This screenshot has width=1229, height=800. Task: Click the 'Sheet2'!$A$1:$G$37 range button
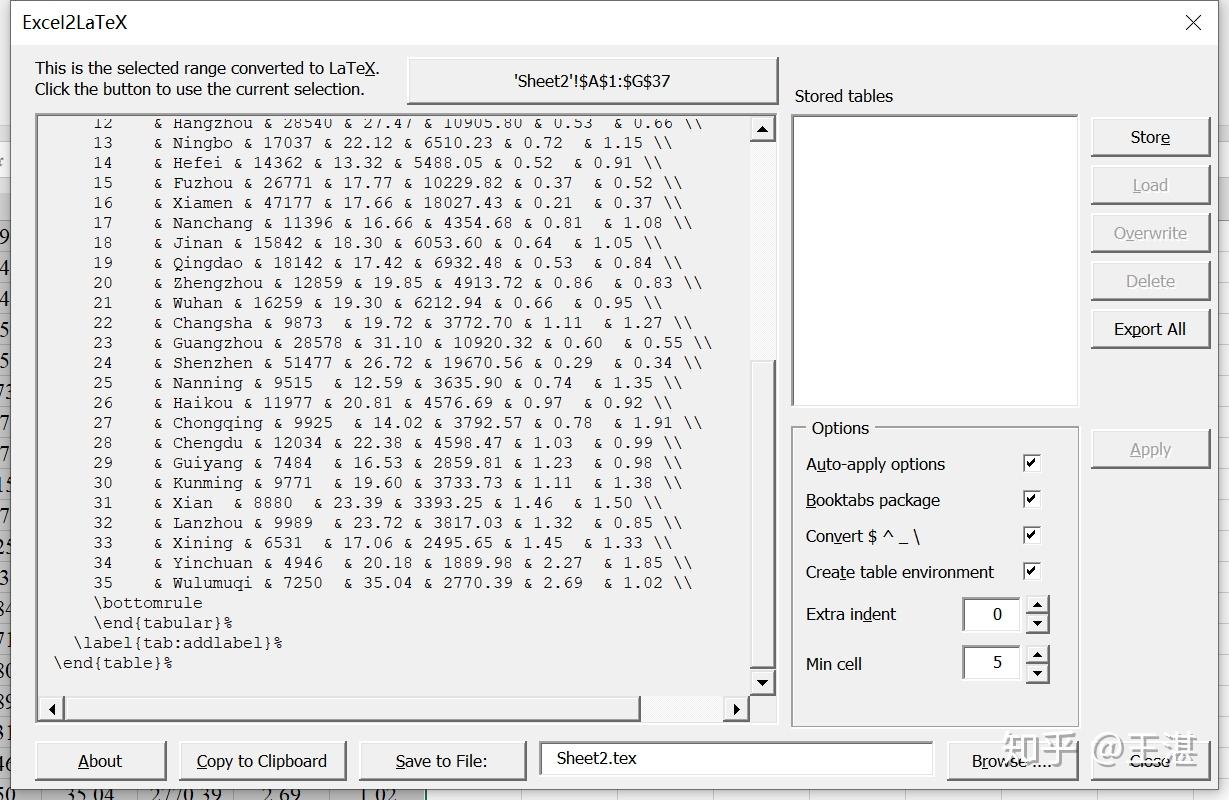tap(592, 81)
